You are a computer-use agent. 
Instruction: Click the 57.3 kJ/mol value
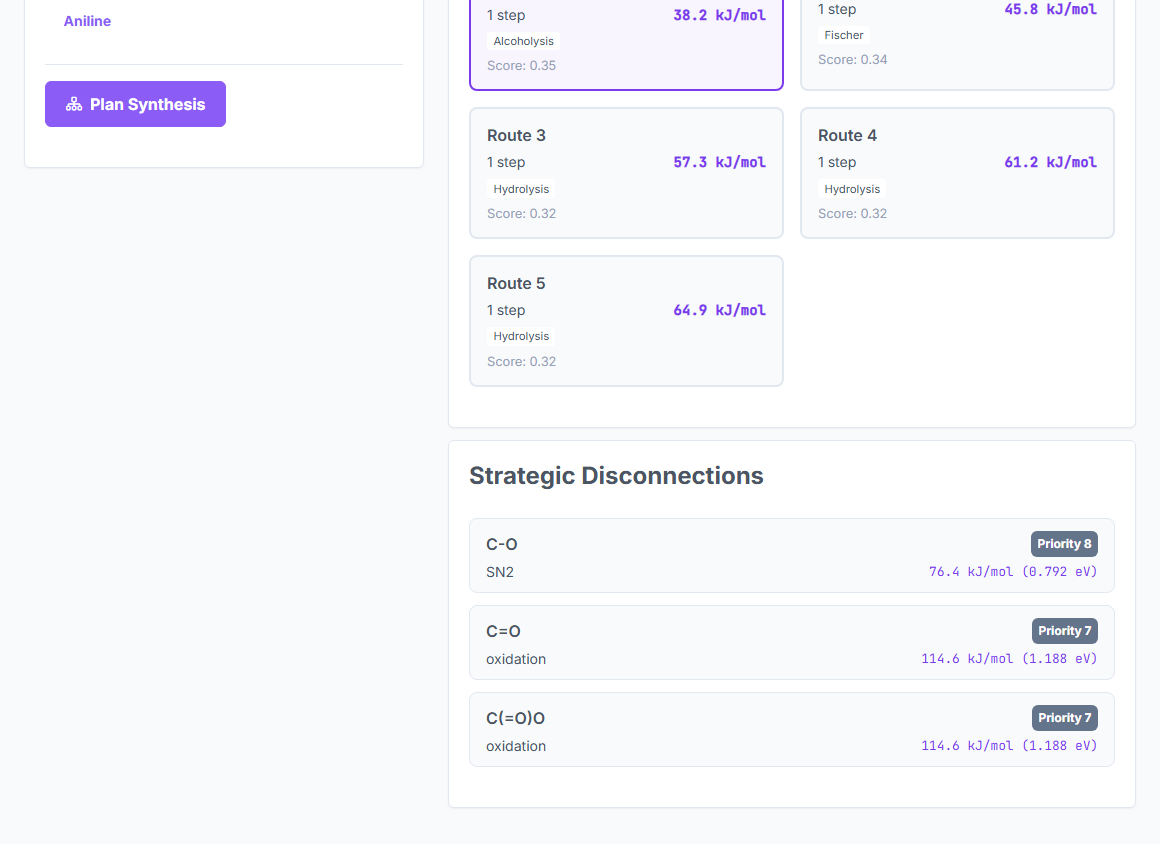pos(719,162)
